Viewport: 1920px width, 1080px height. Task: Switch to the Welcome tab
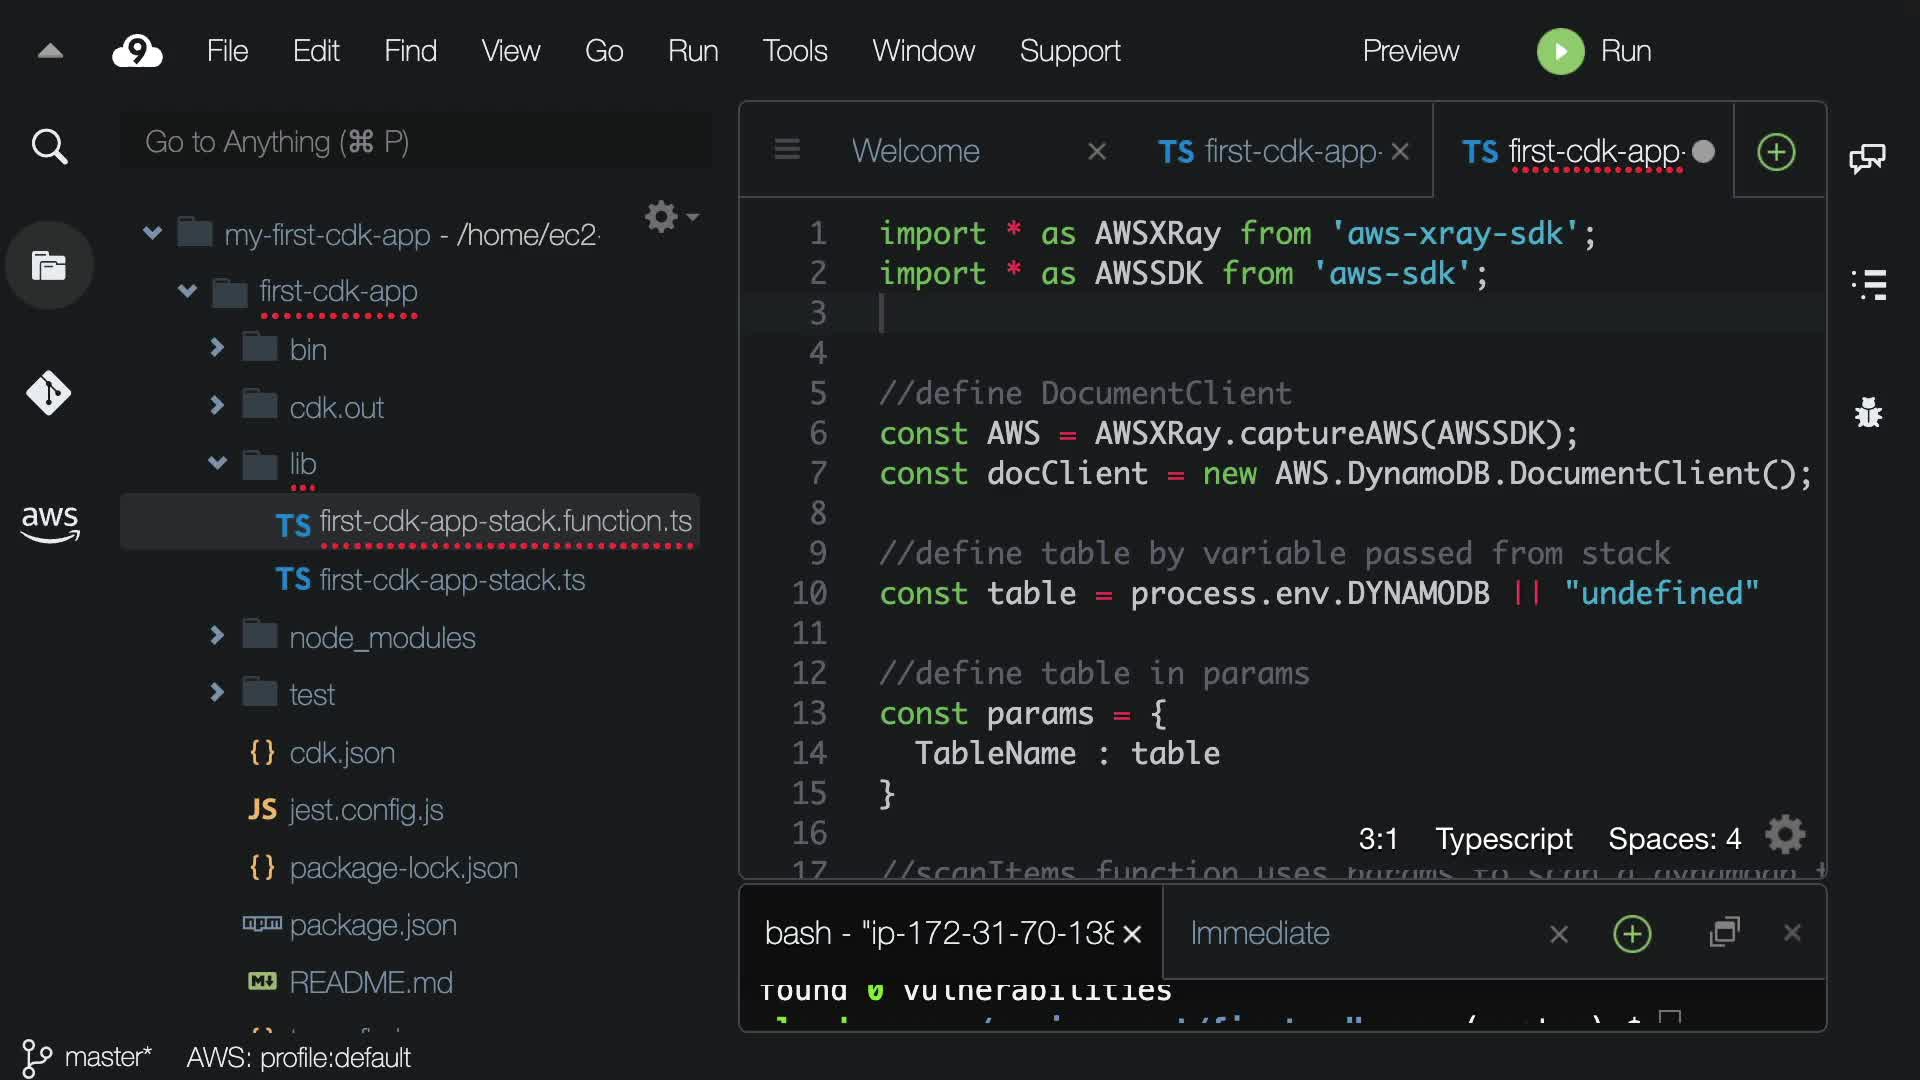click(x=915, y=151)
